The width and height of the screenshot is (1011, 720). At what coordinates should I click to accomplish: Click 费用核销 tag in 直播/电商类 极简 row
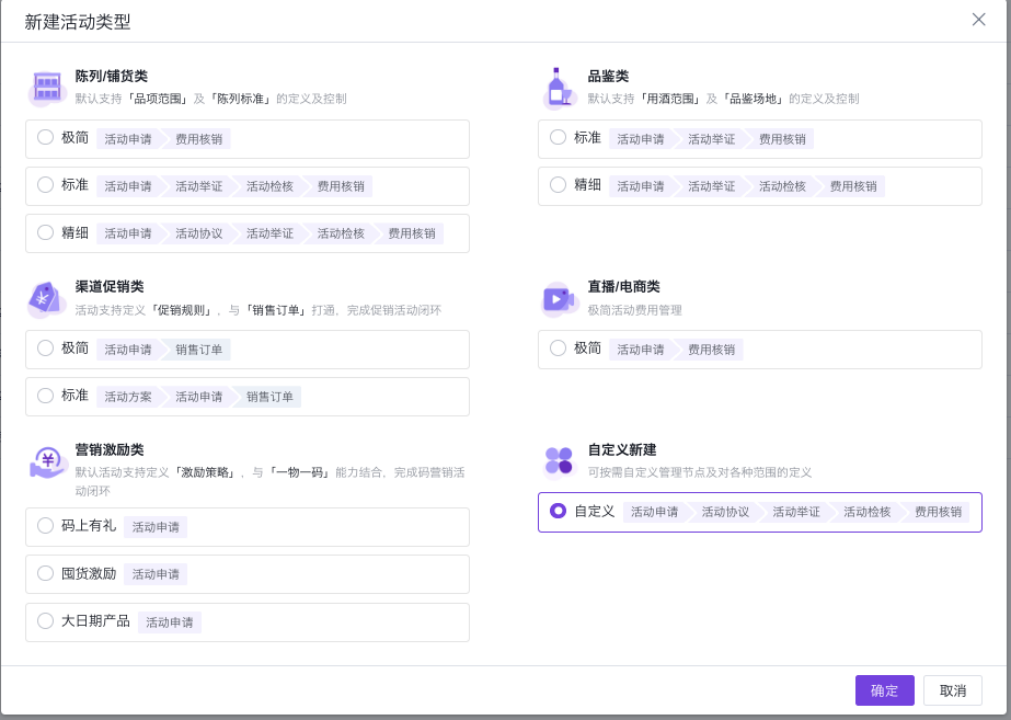pyautogui.click(x=711, y=349)
